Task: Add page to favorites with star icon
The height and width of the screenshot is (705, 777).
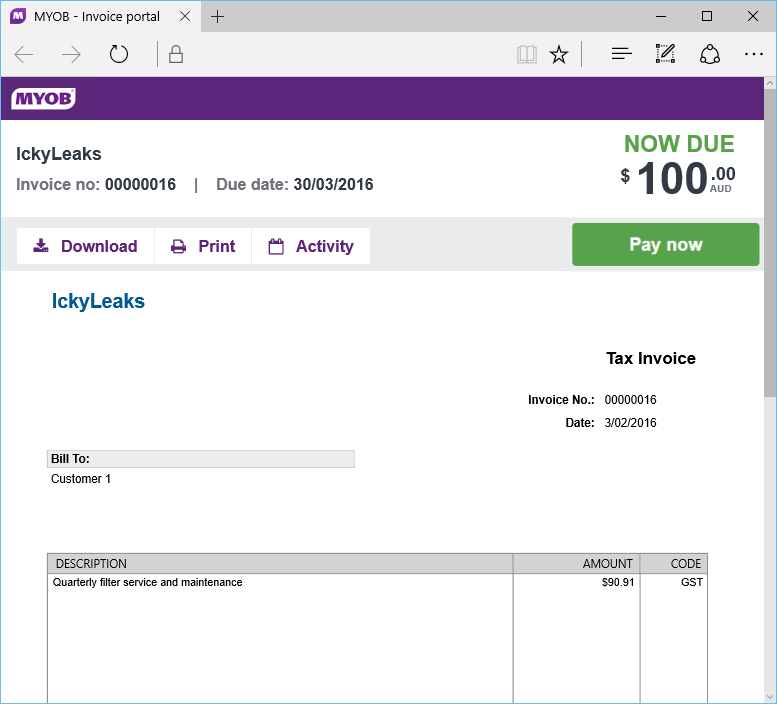Action: click(x=559, y=54)
